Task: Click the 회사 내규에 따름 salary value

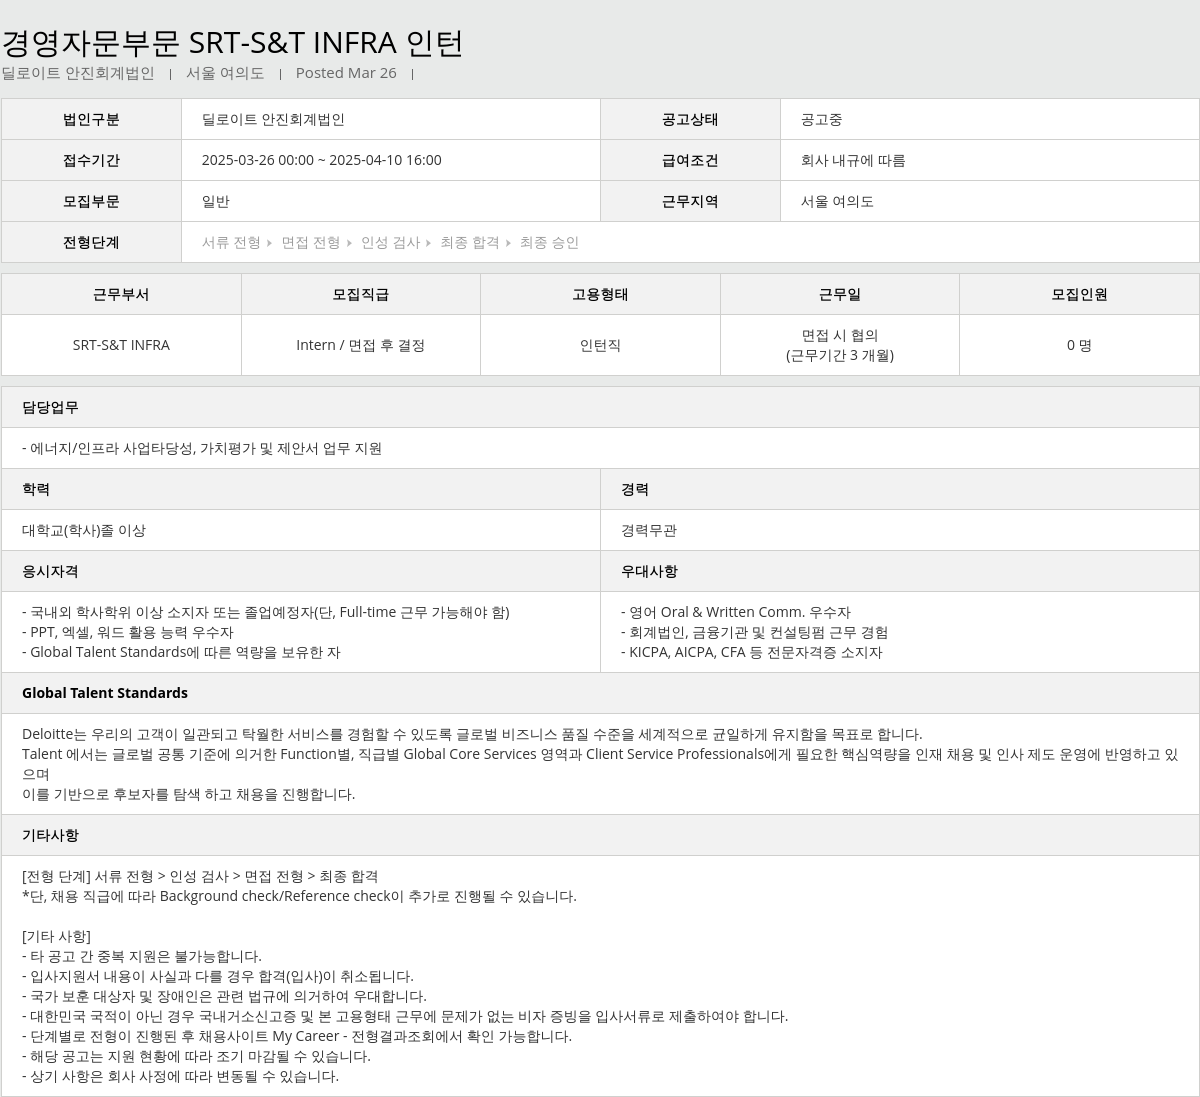Action: tap(853, 160)
